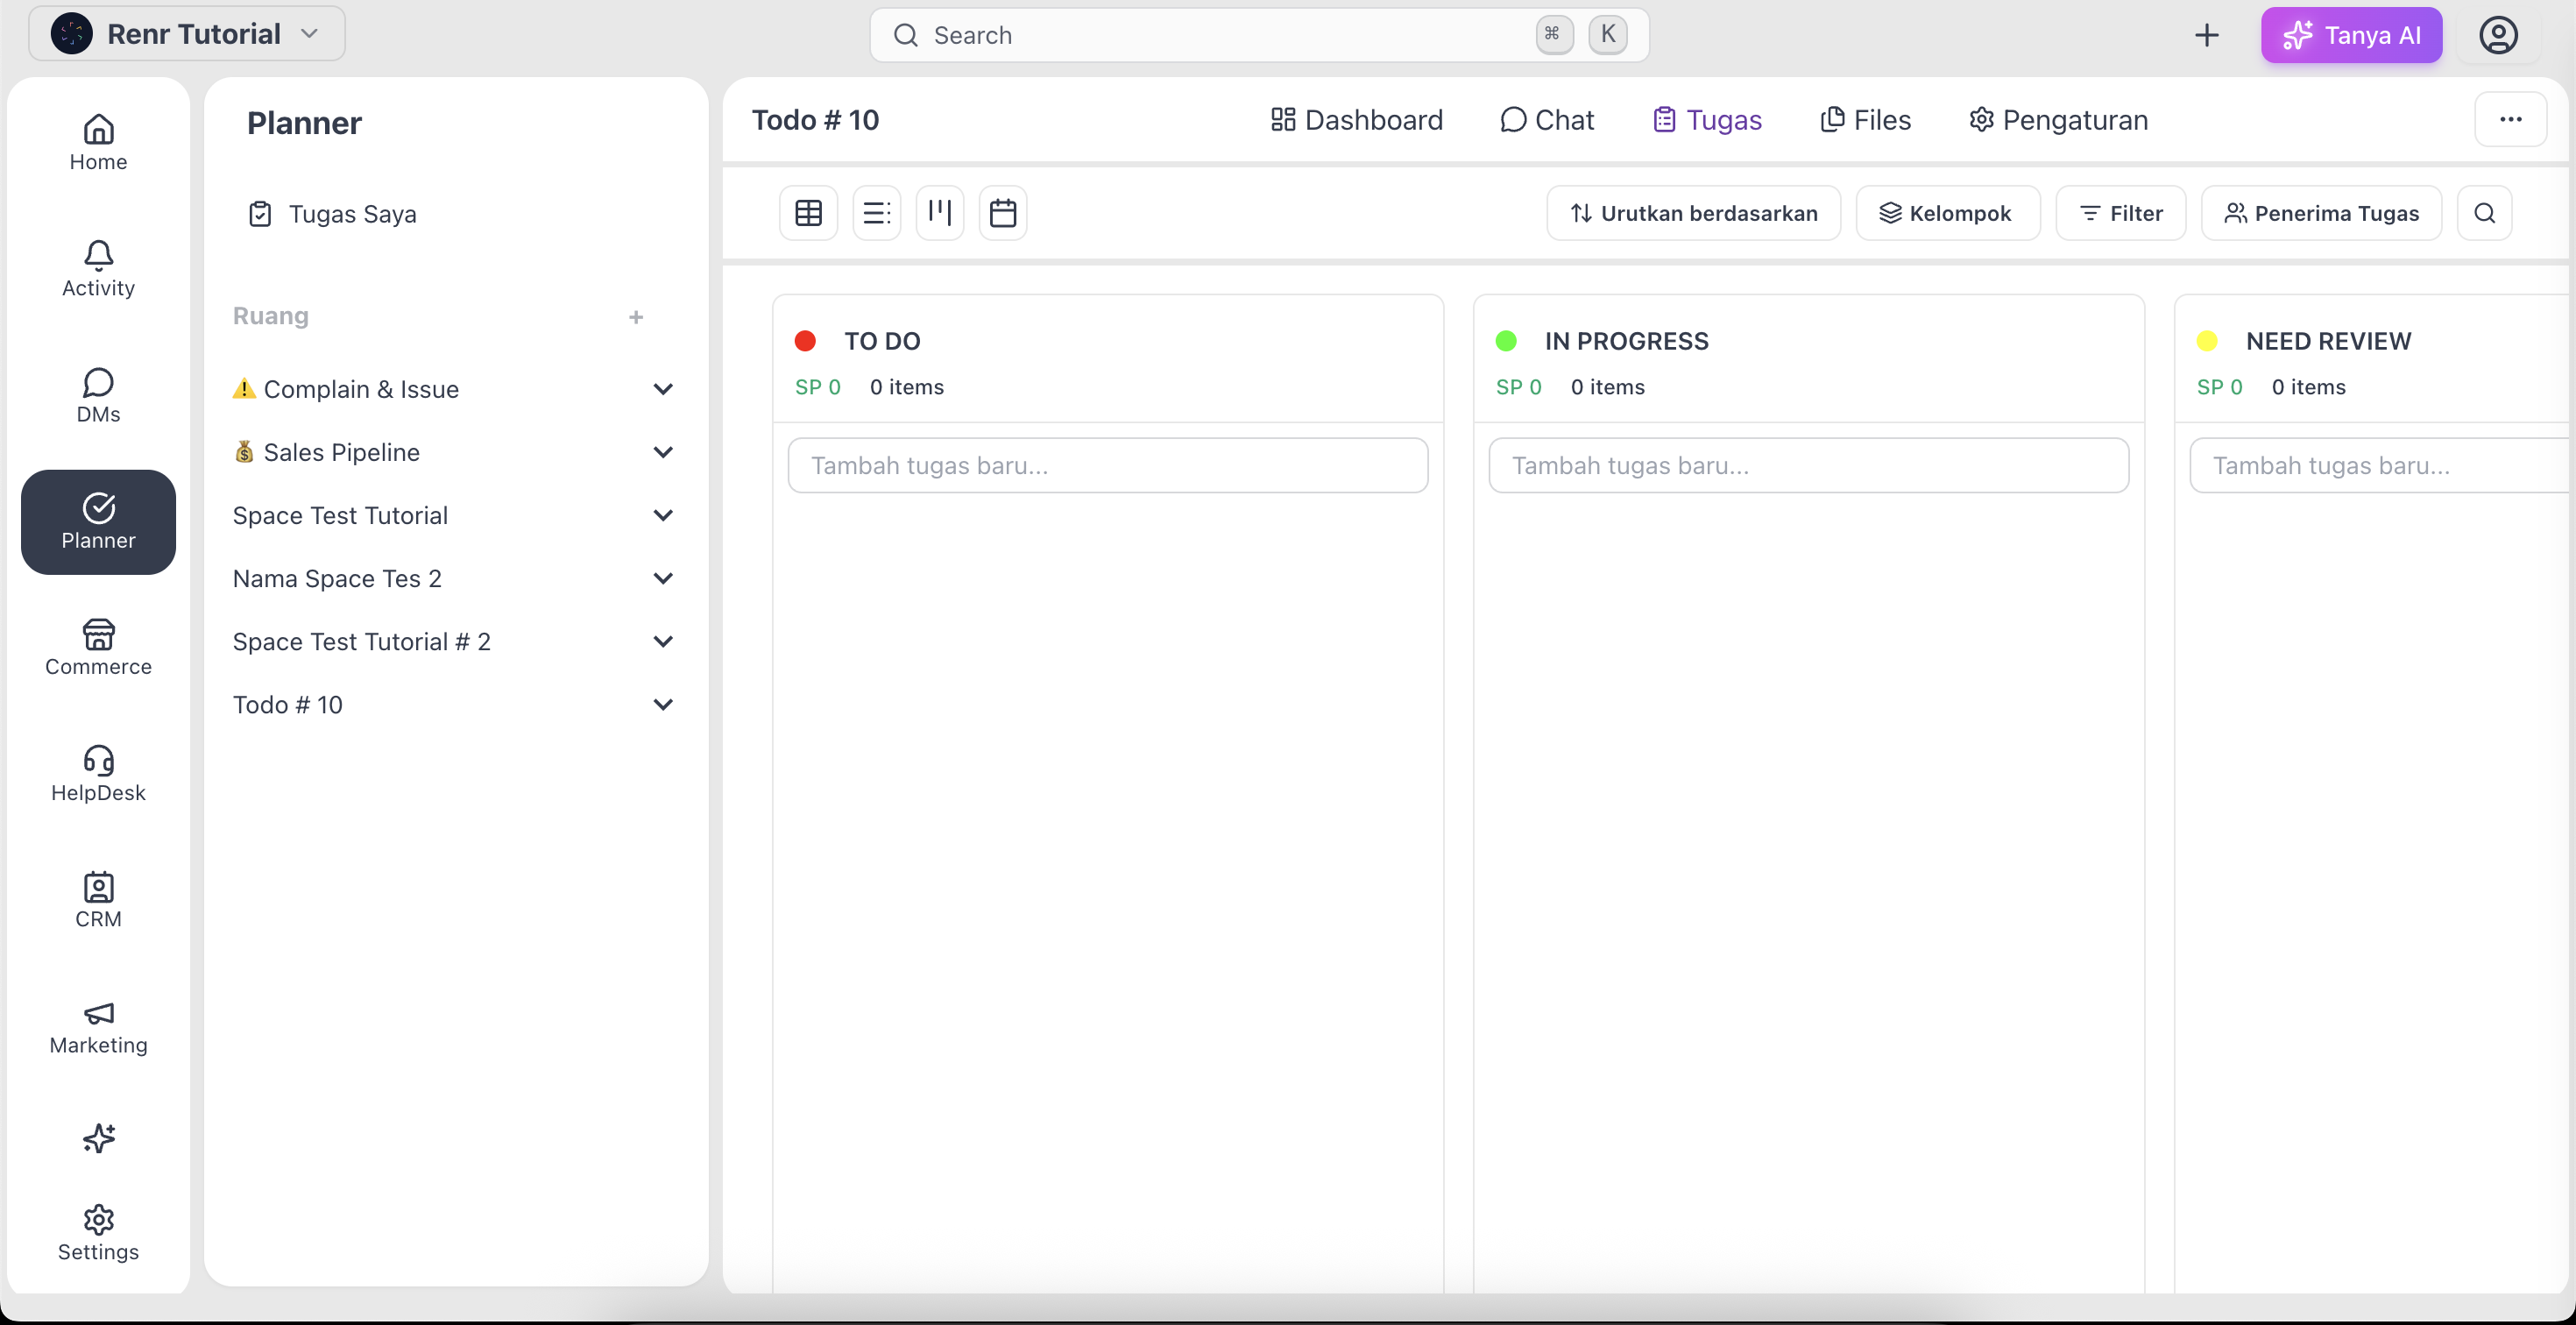Switch to list view icon
Viewport: 2576px width, 1325px height.
876,213
